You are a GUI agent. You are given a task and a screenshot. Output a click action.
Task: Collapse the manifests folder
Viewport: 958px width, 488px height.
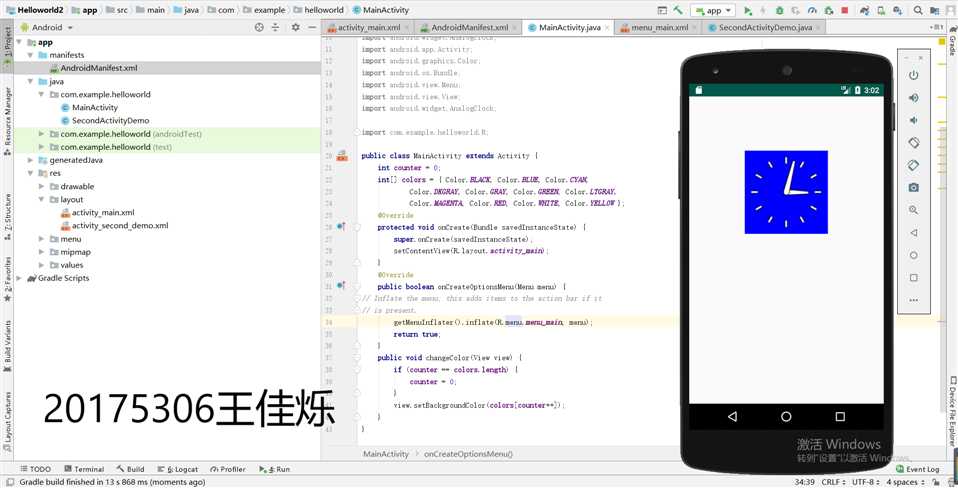click(30, 56)
